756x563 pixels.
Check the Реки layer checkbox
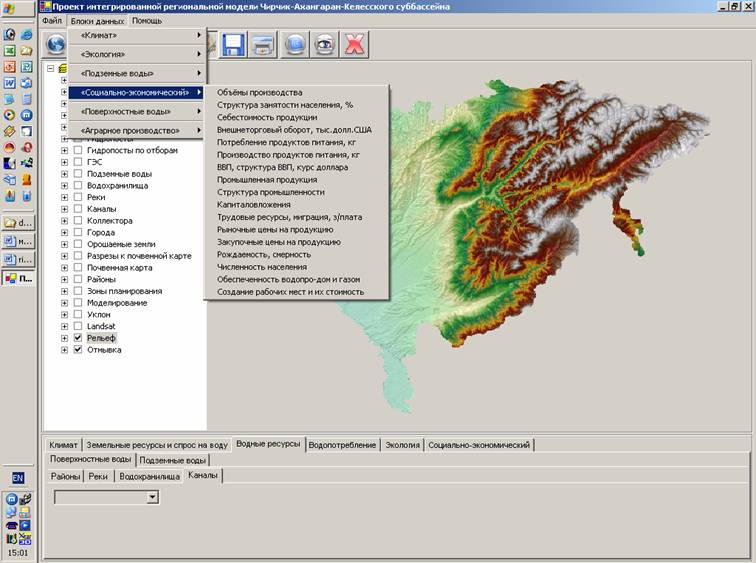point(78,198)
